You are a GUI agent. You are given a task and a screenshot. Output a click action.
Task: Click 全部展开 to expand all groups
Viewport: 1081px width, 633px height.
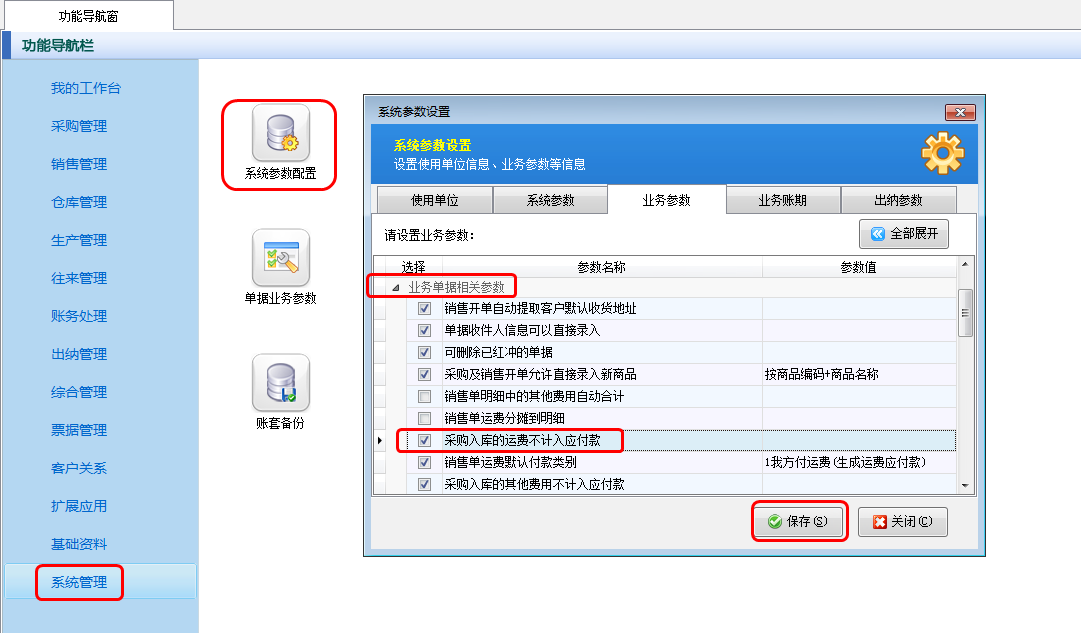pos(903,234)
